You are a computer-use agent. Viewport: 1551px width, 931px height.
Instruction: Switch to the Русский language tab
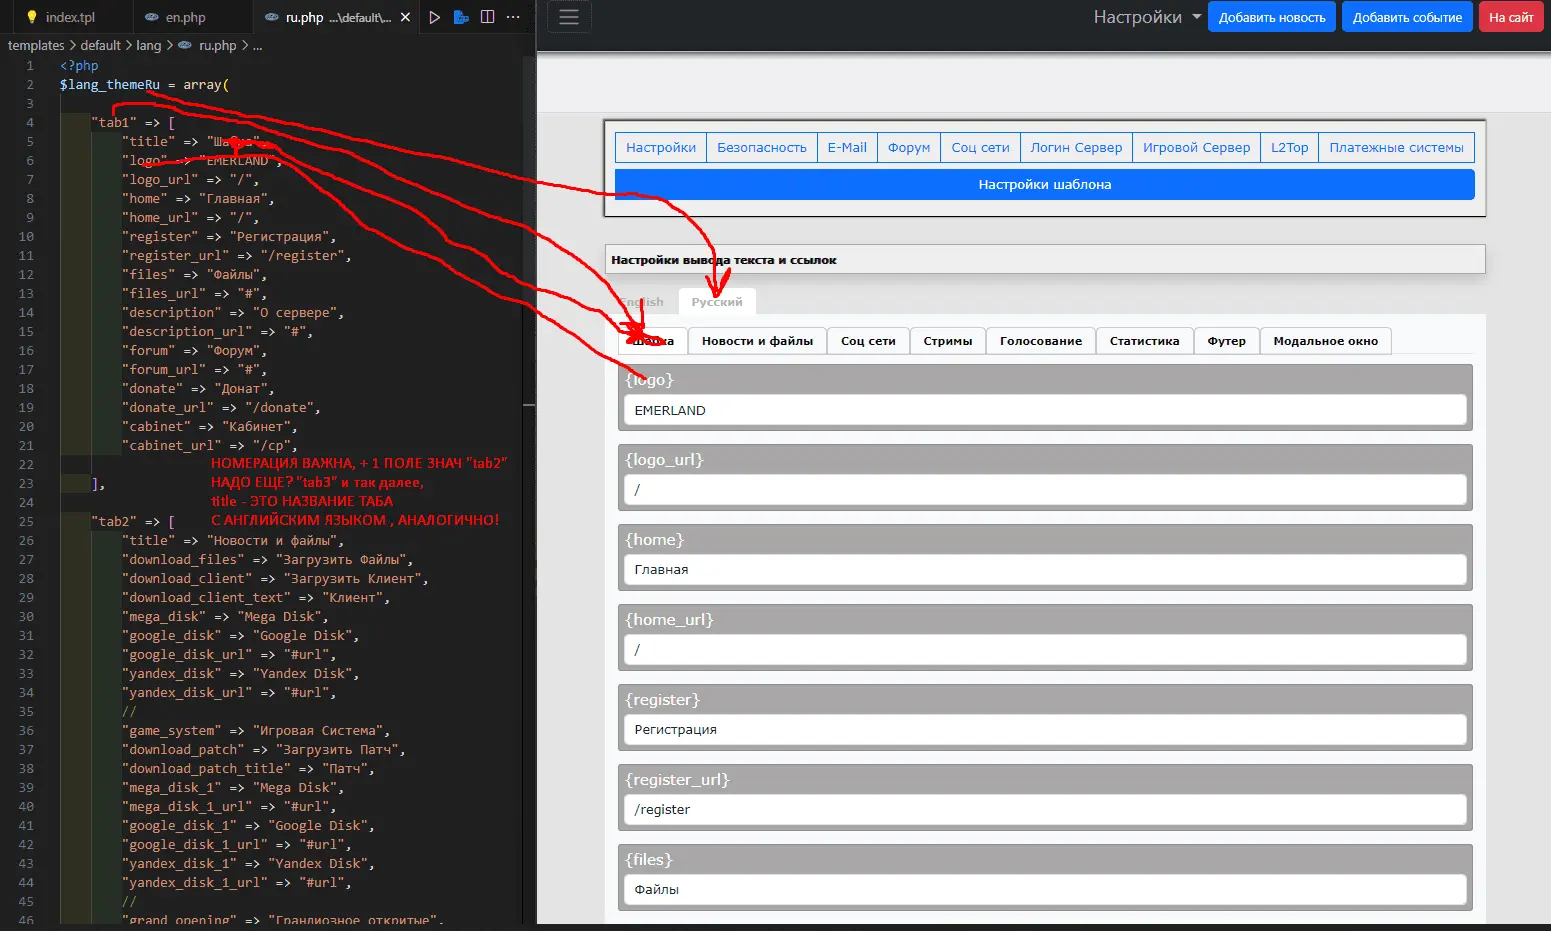click(717, 302)
